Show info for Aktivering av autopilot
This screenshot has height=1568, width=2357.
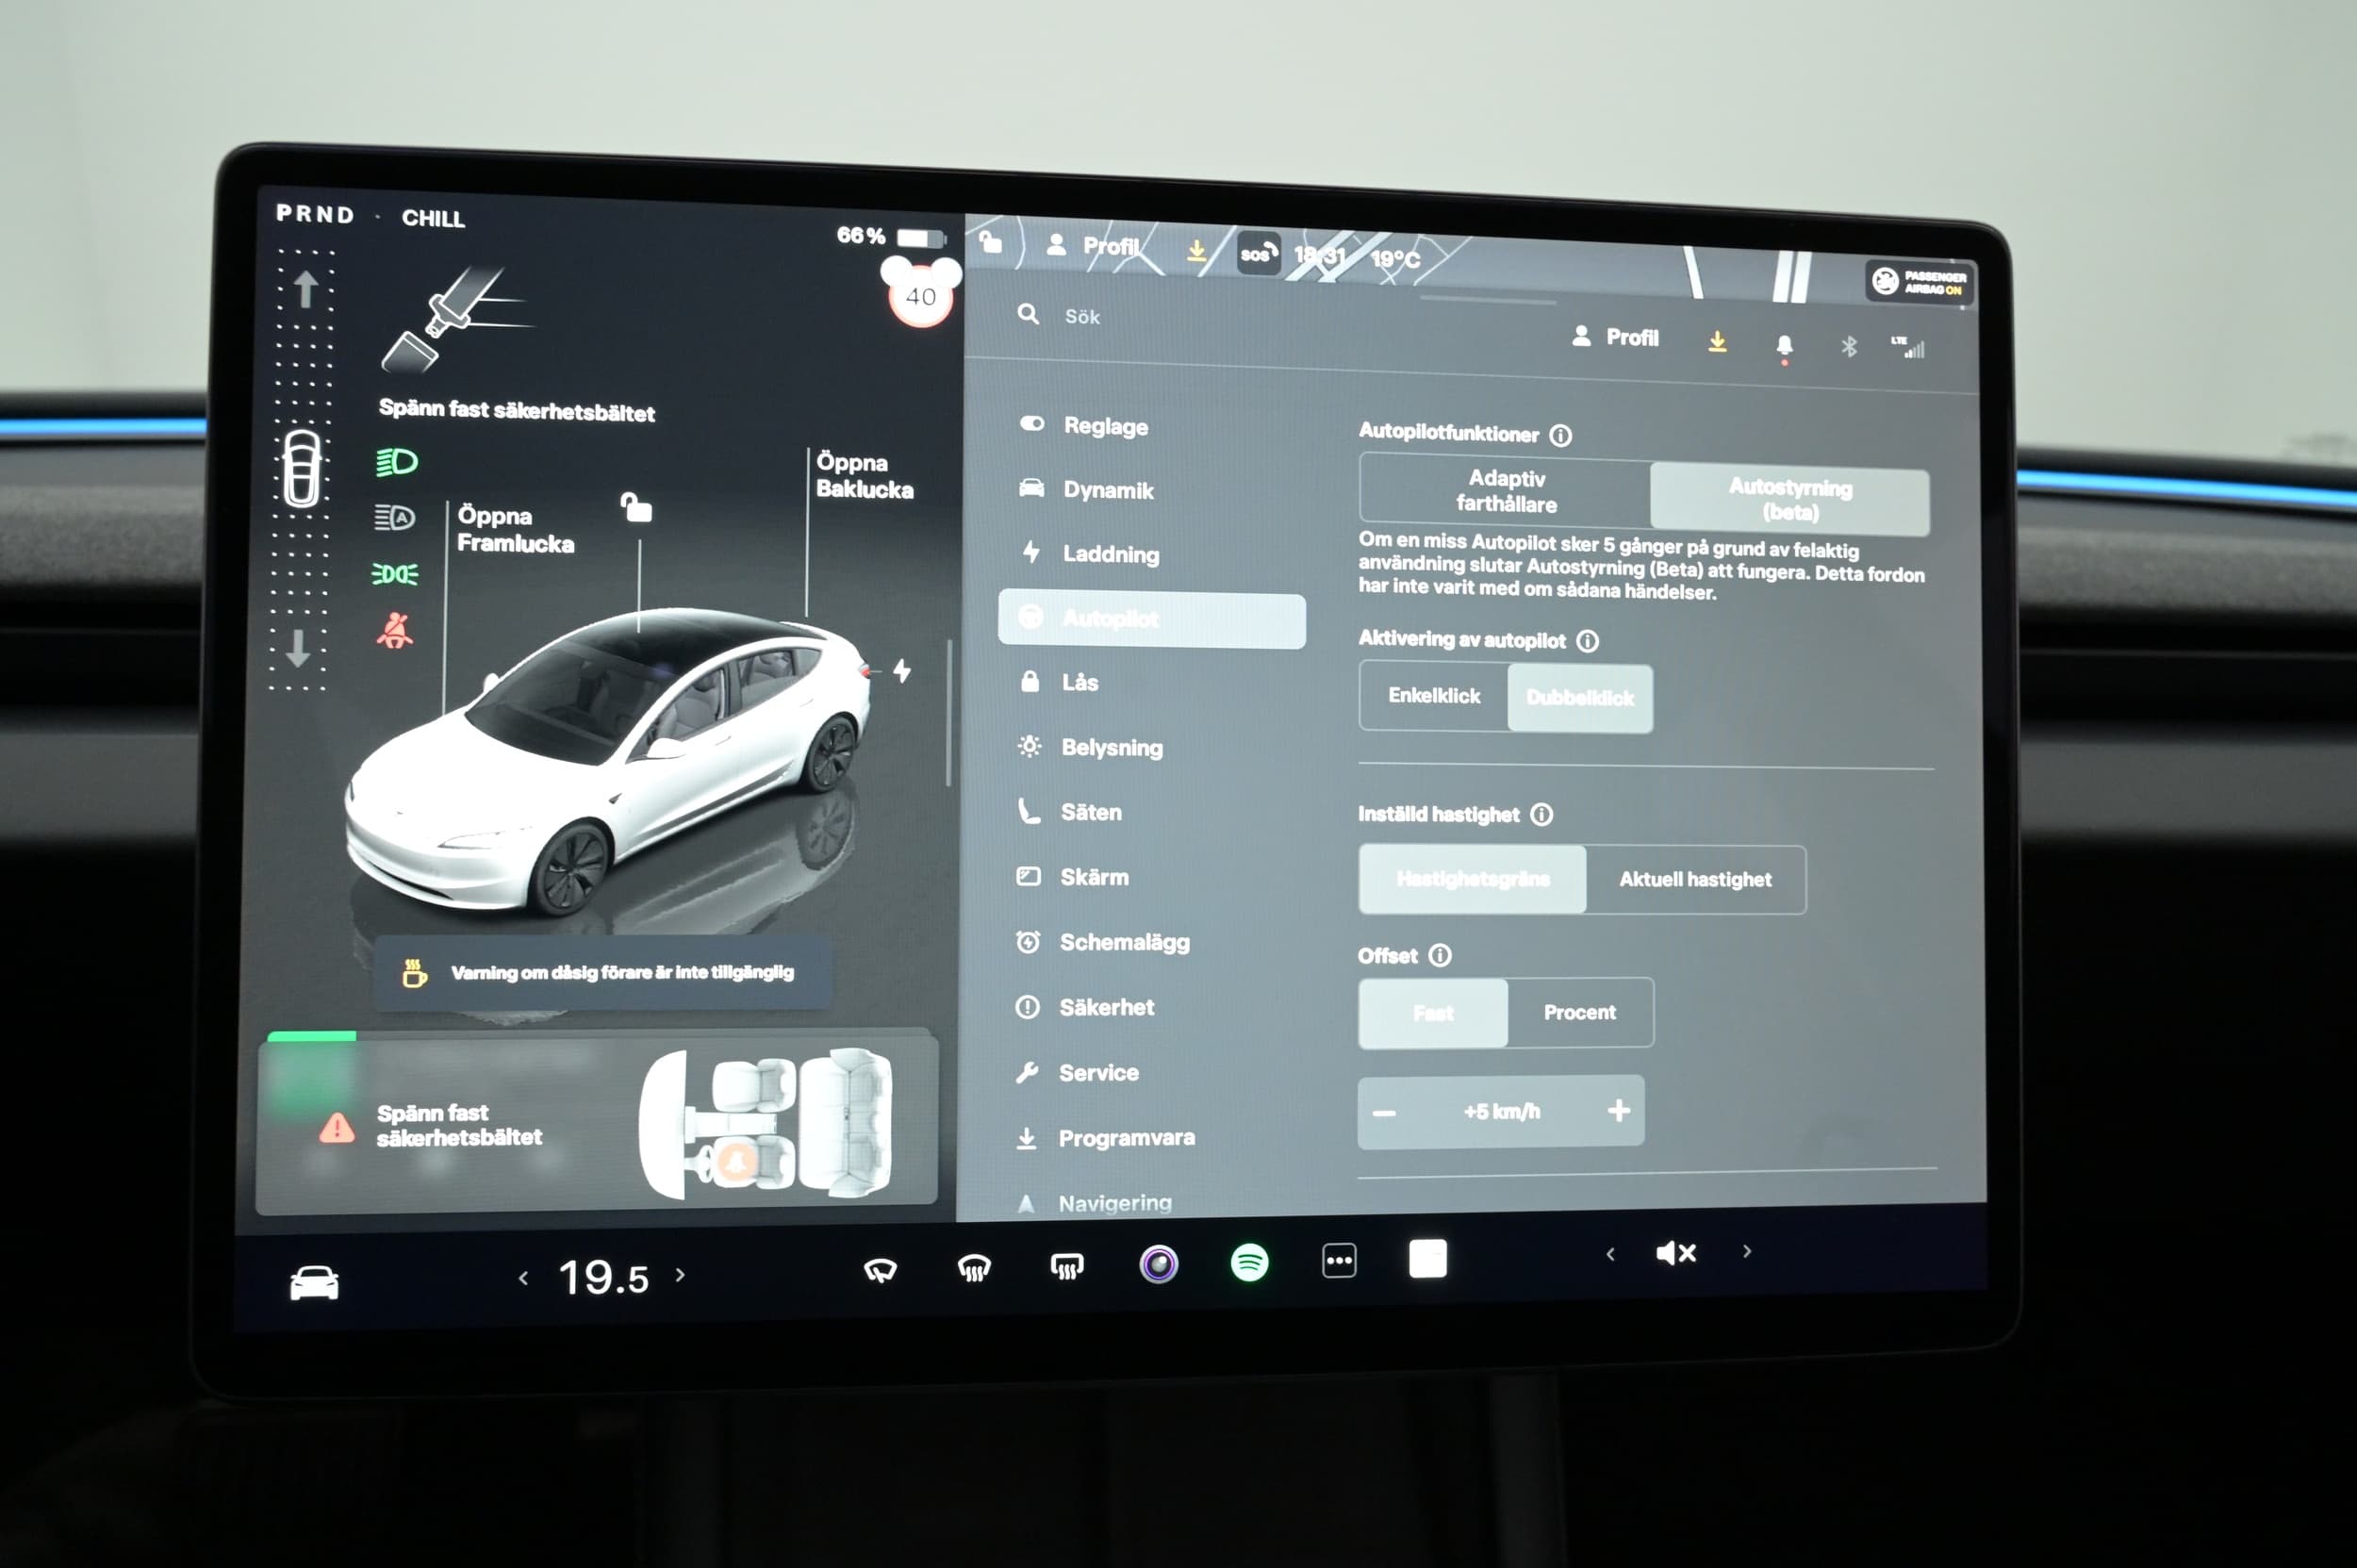tap(1587, 641)
